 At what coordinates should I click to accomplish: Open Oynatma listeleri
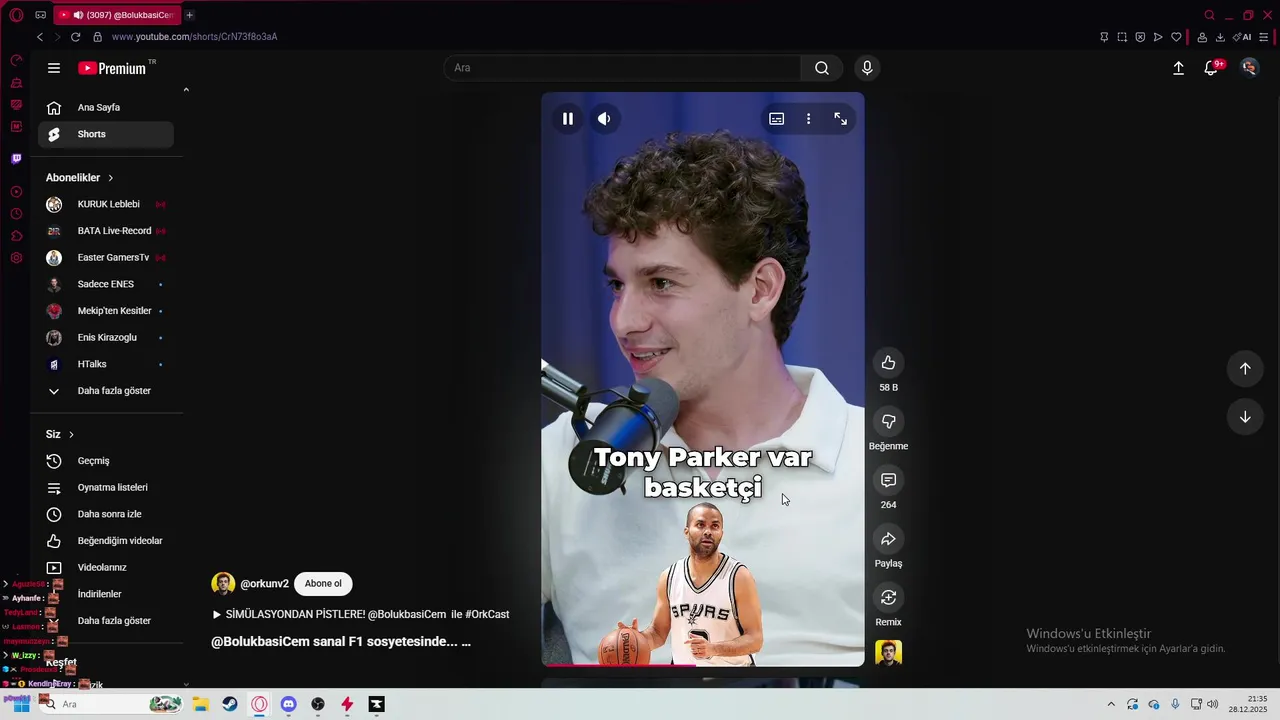click(x=106, y=488)
